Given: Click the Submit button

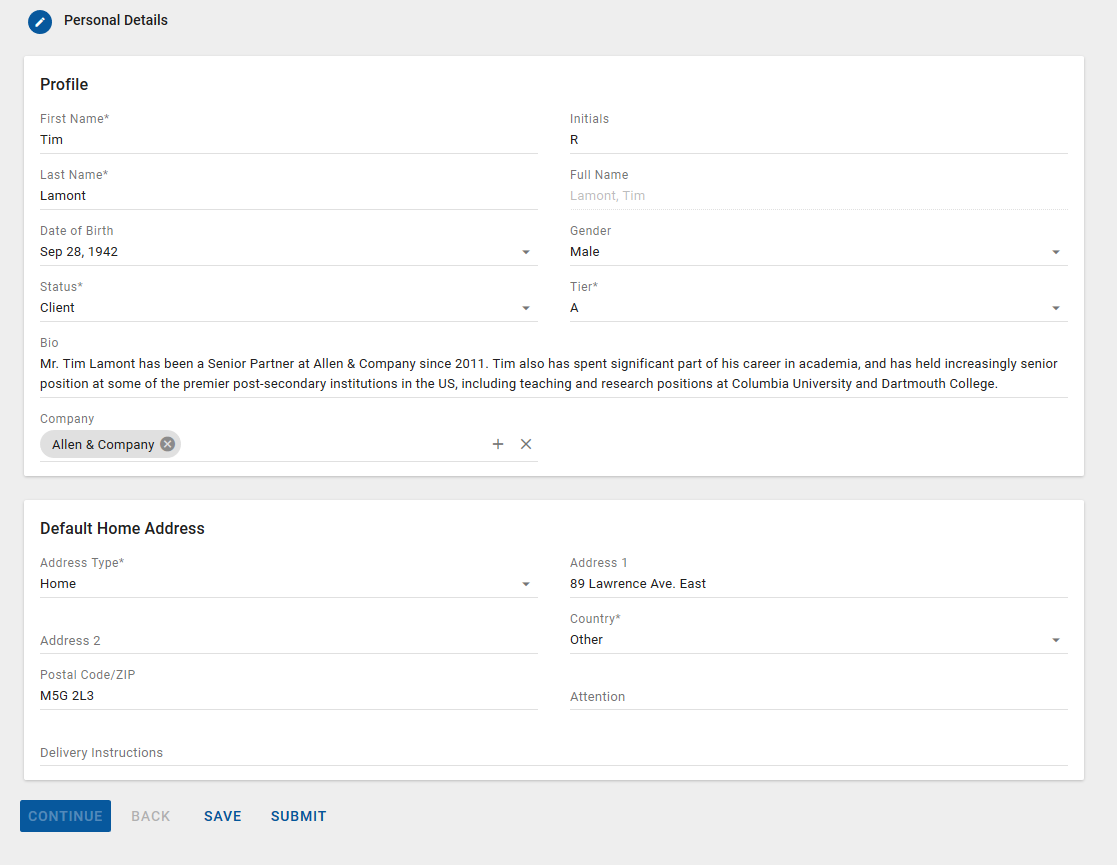Looking at the screenshot, I should coord(298,816).
